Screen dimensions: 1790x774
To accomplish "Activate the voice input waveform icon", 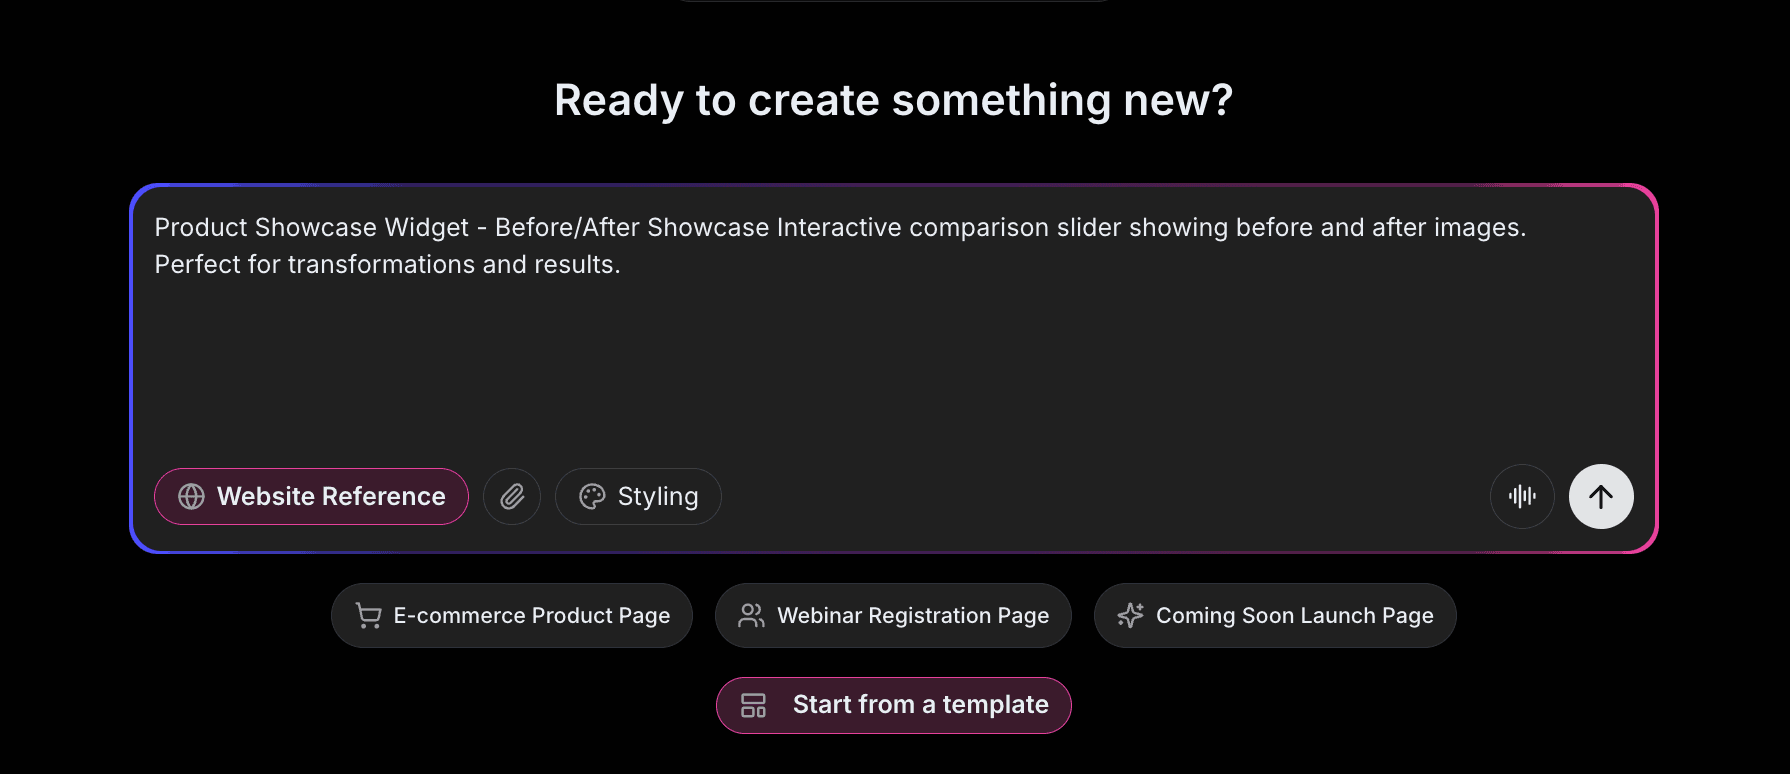I will [1522, 496].
